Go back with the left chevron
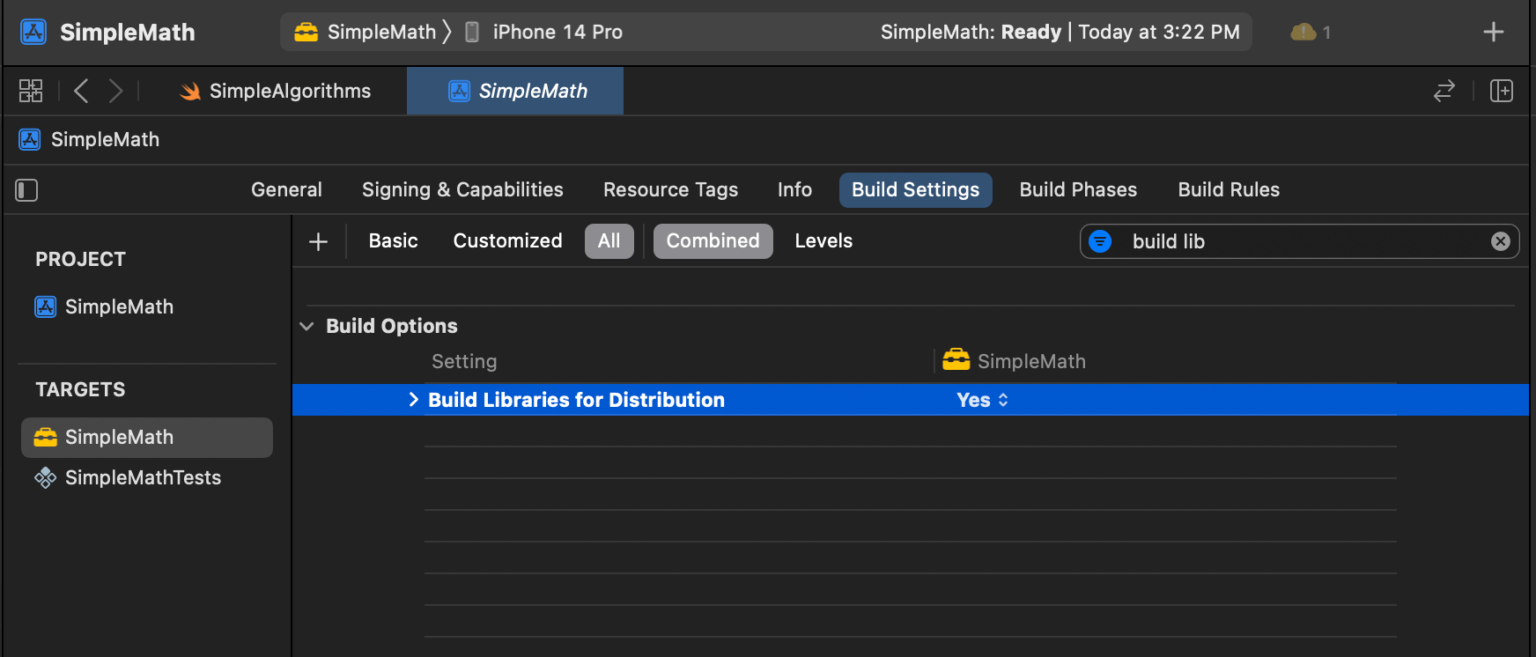 coord(82,91)
